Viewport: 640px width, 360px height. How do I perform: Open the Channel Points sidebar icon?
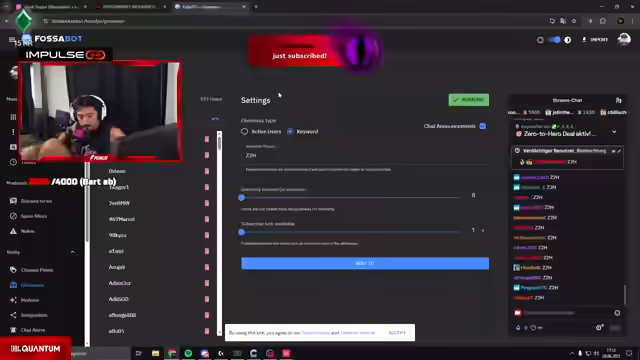[13, 270]
